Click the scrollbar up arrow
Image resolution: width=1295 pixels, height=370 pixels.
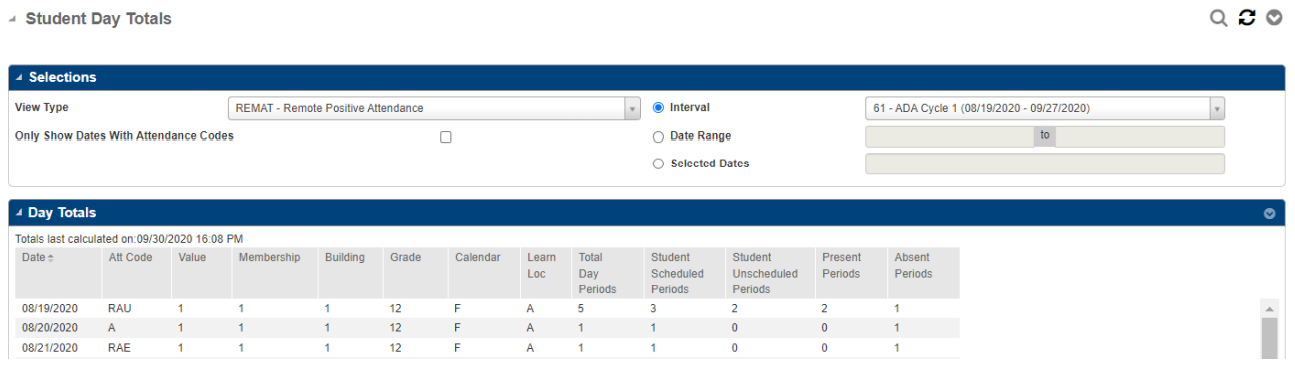(1270, 309)
